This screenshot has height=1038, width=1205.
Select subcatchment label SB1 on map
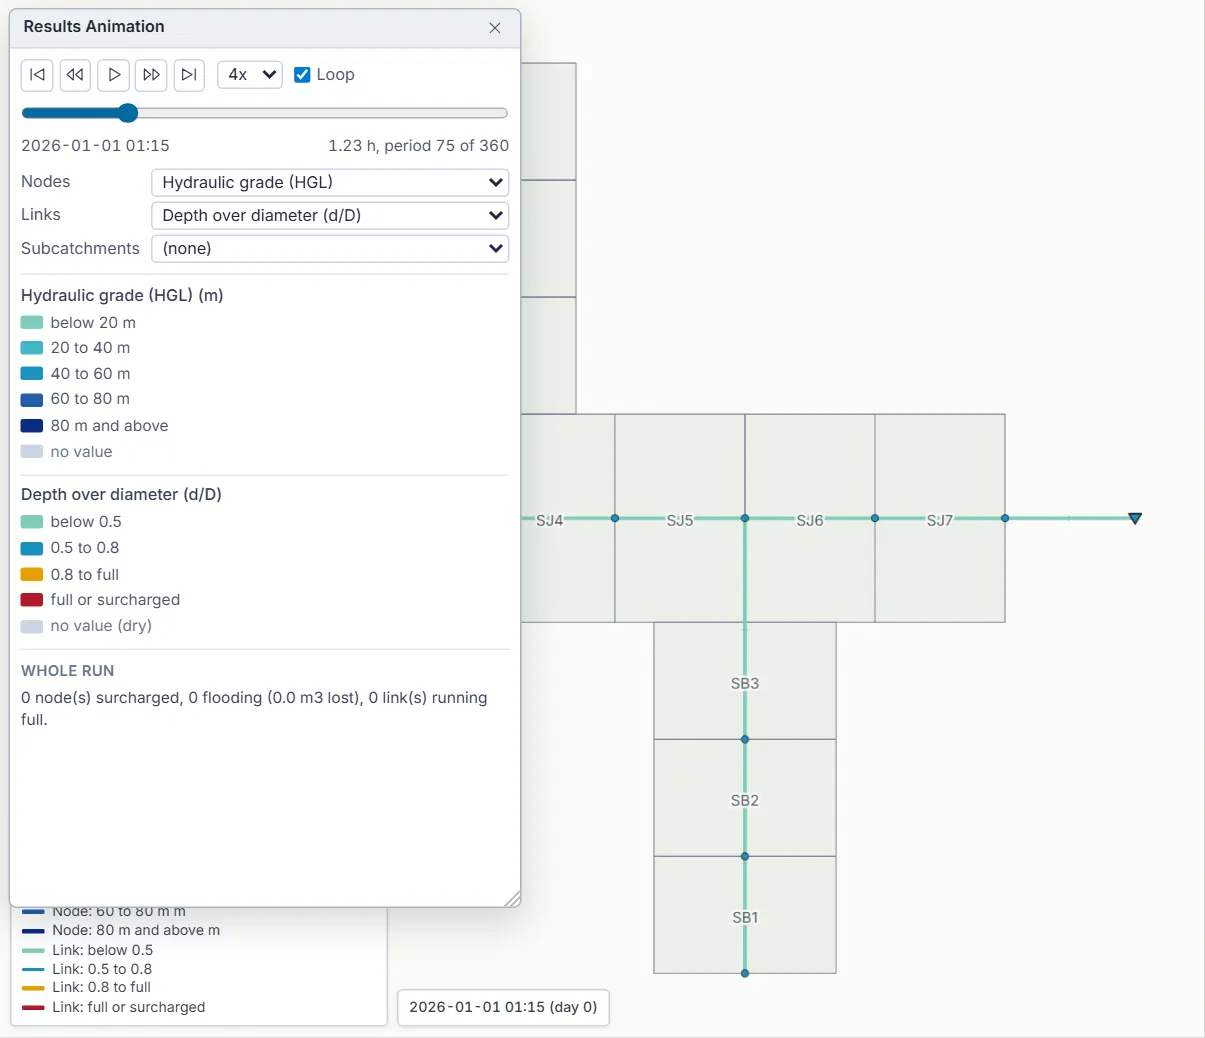click(745, 918)
